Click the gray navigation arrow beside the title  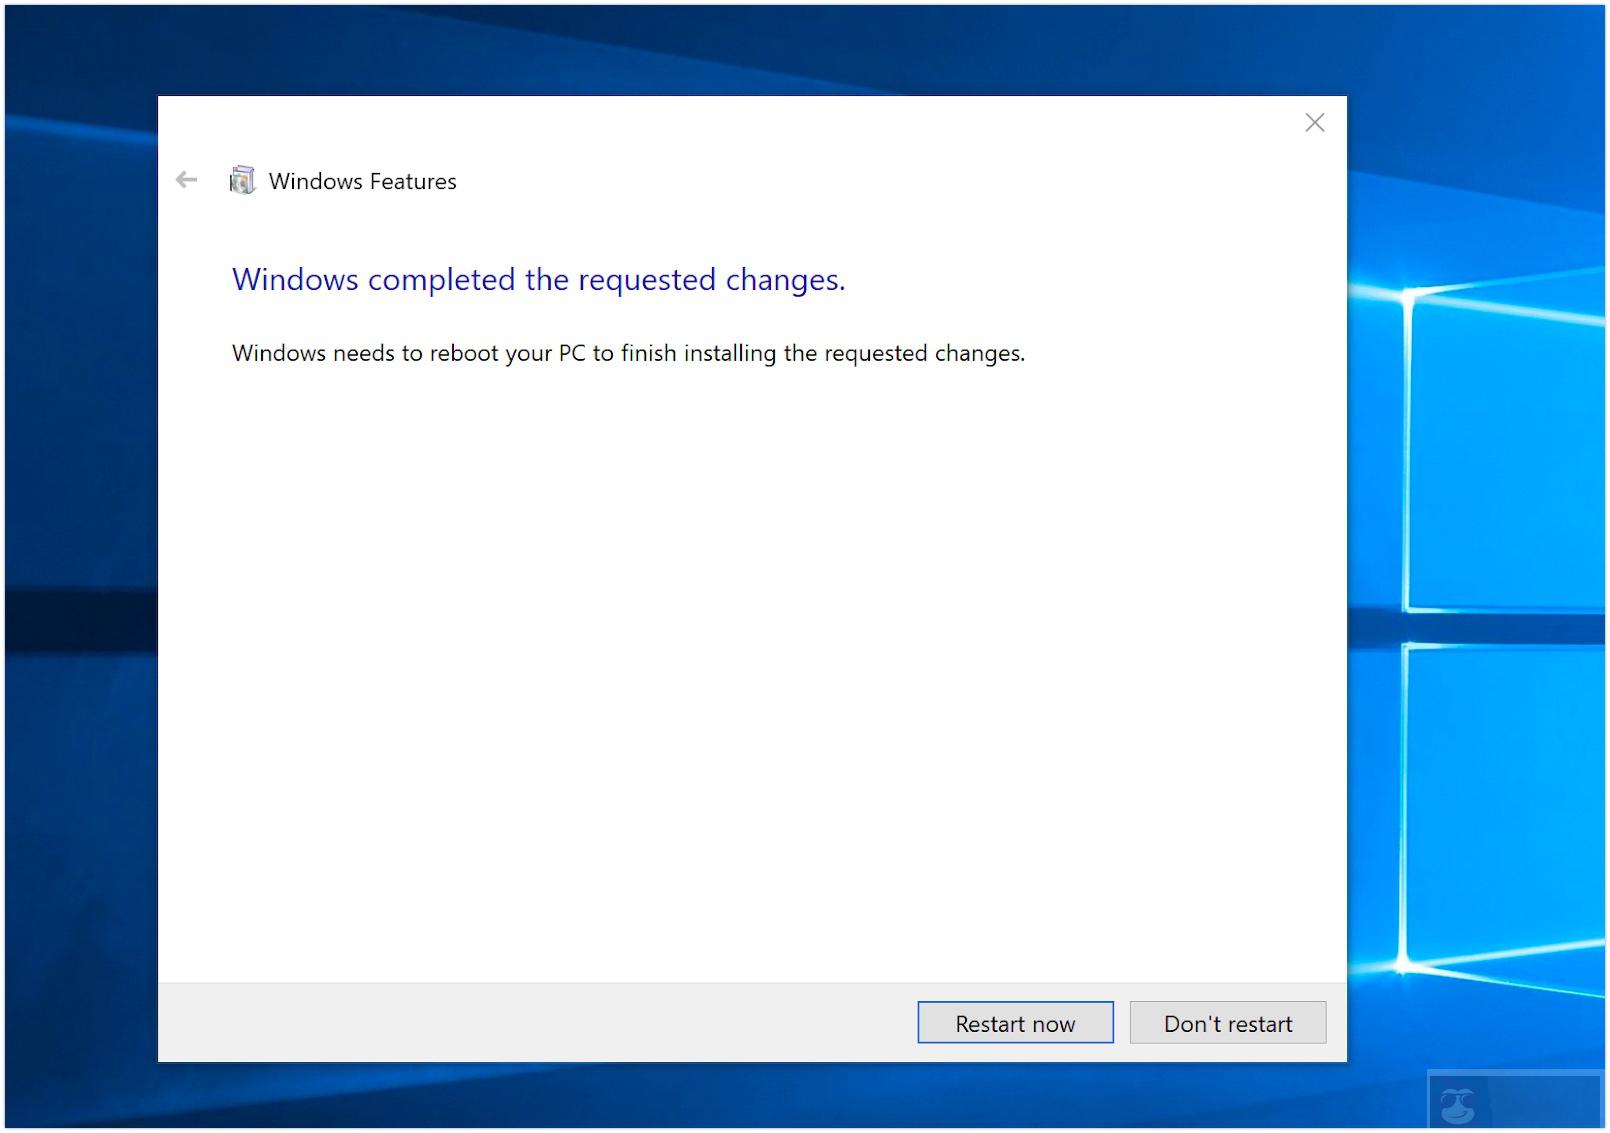186,180
